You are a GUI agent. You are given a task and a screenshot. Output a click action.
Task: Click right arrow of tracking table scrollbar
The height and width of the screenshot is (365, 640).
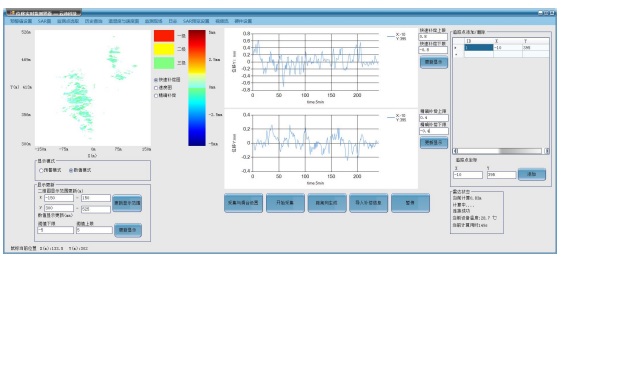pyautogui.click(x=547, y=151)
